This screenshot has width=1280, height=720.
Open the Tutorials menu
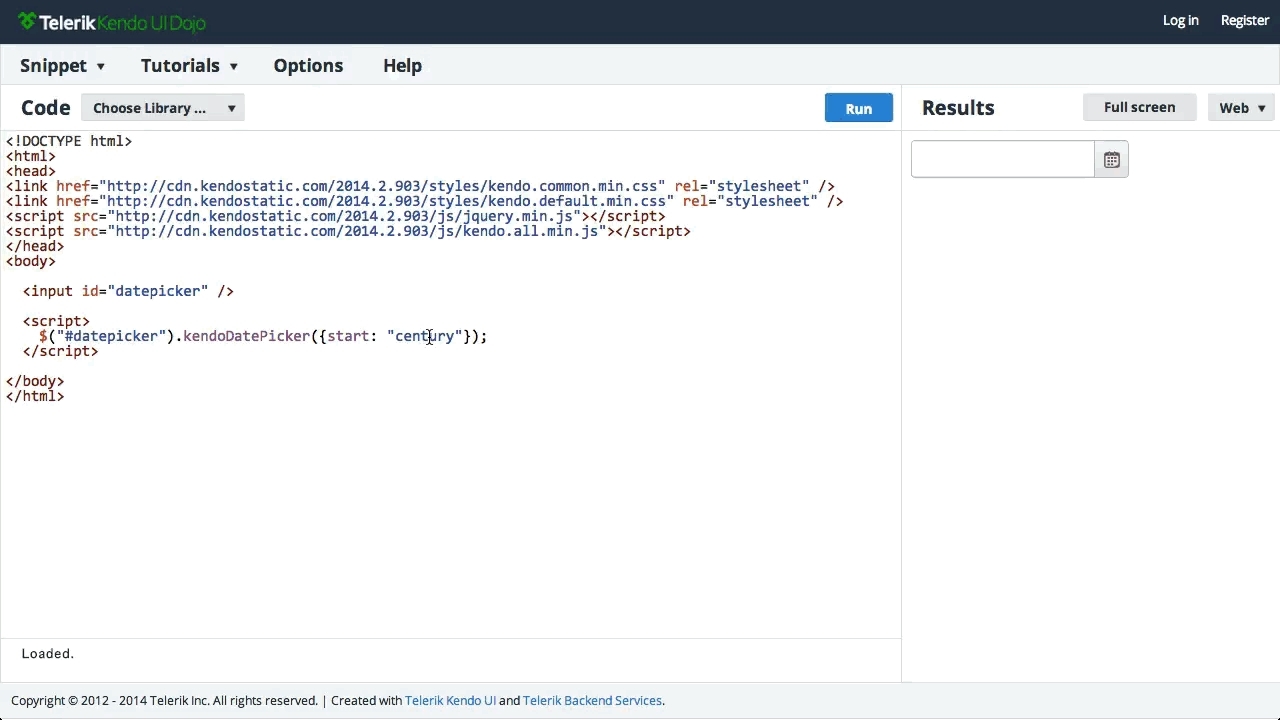189,66
